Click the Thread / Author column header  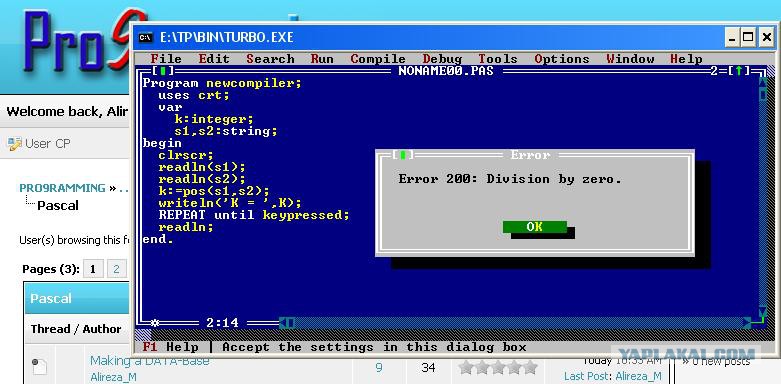(x=76, y=329)
